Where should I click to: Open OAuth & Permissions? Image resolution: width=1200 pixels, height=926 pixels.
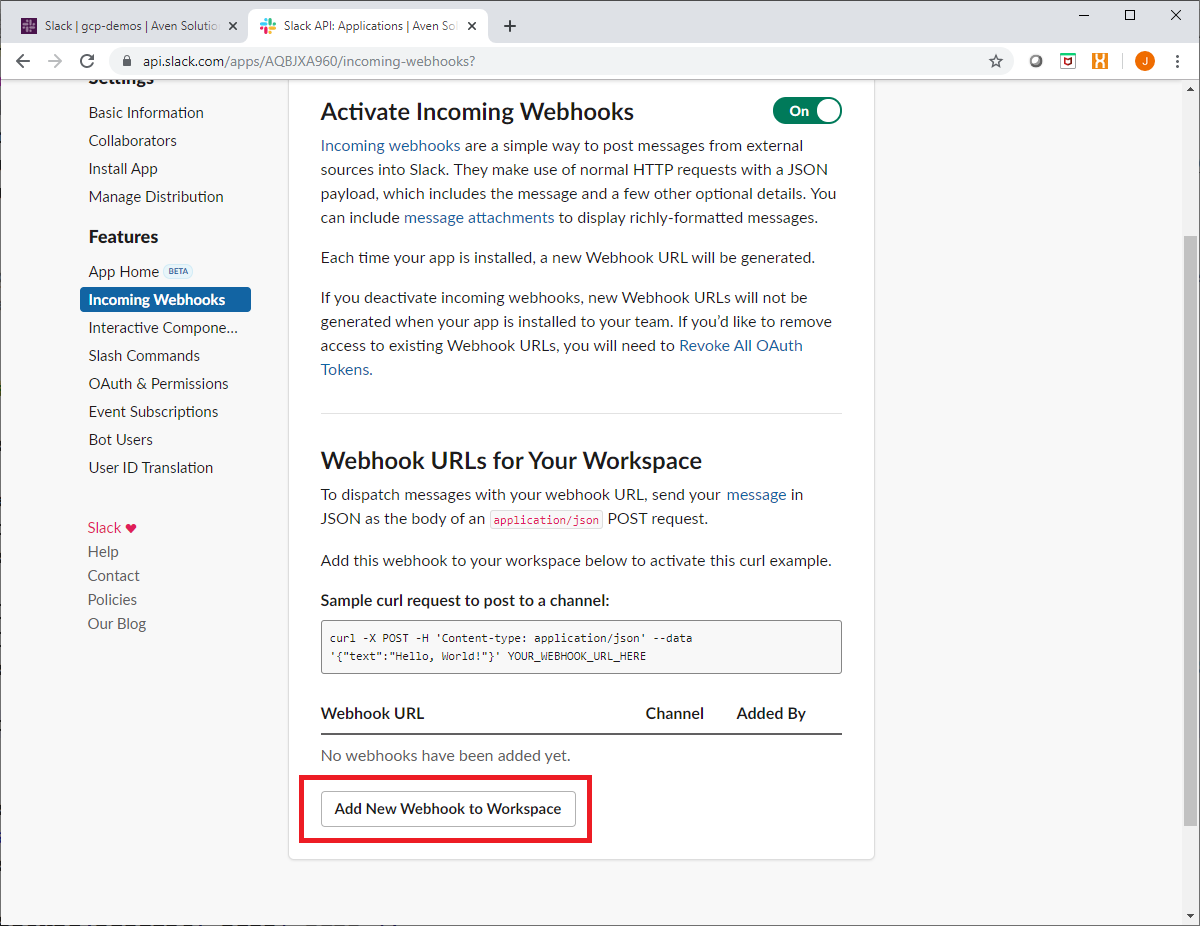tap(158, 384)
